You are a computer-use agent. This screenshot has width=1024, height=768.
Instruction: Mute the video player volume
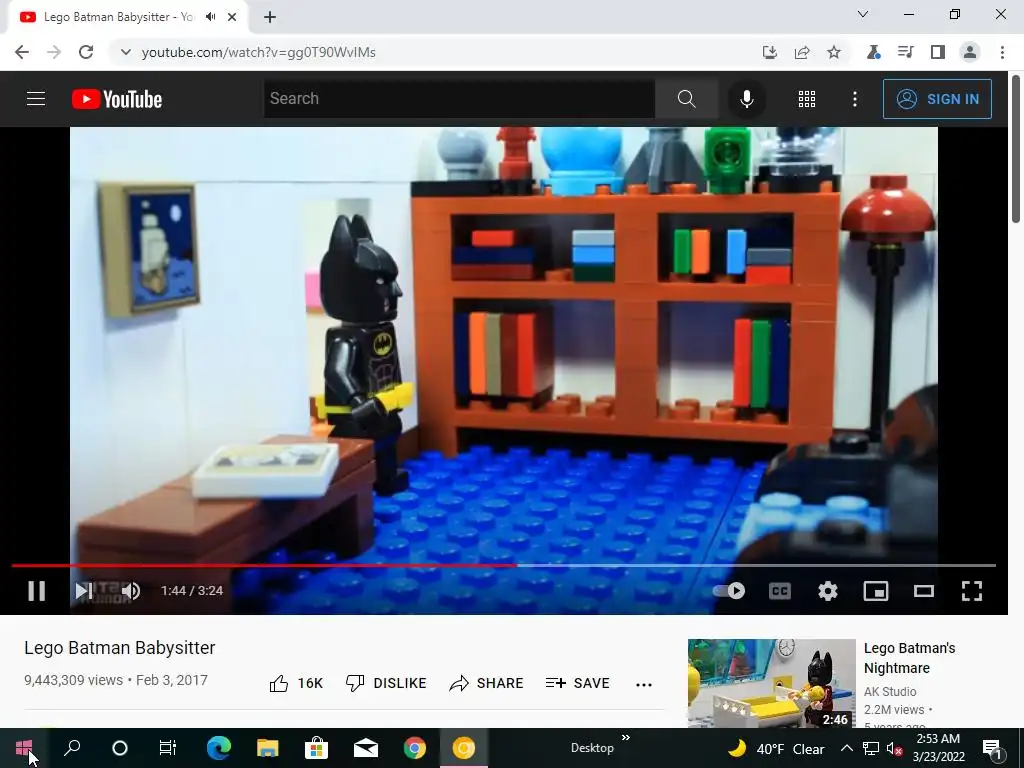131,591
